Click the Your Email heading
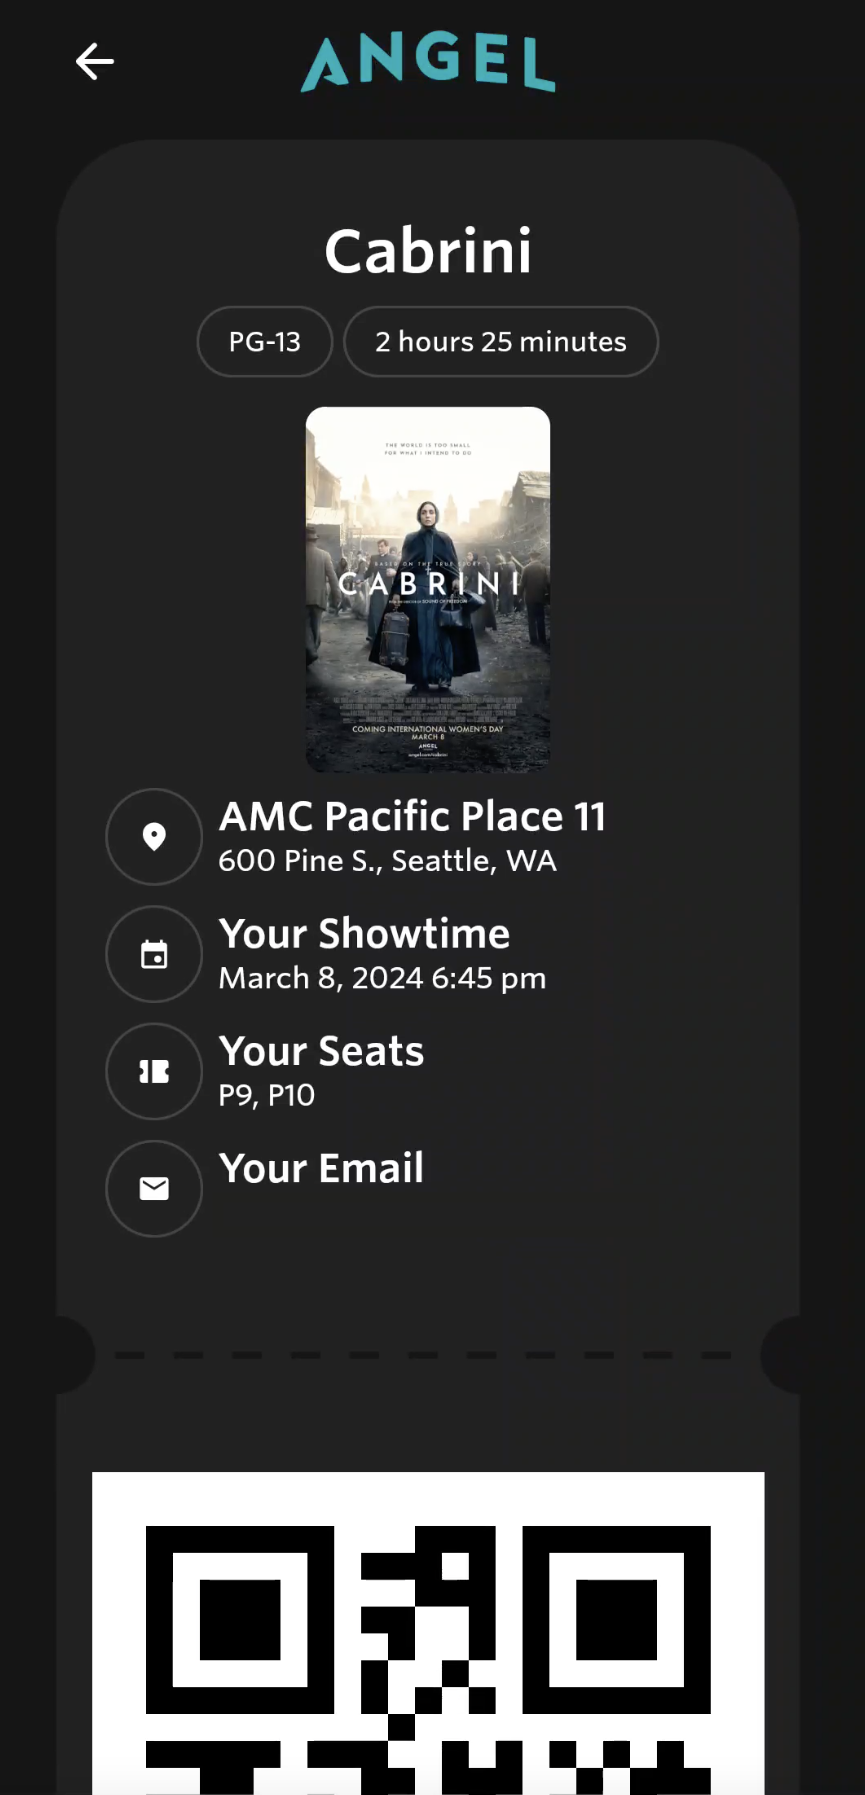 pos(321,1168)
